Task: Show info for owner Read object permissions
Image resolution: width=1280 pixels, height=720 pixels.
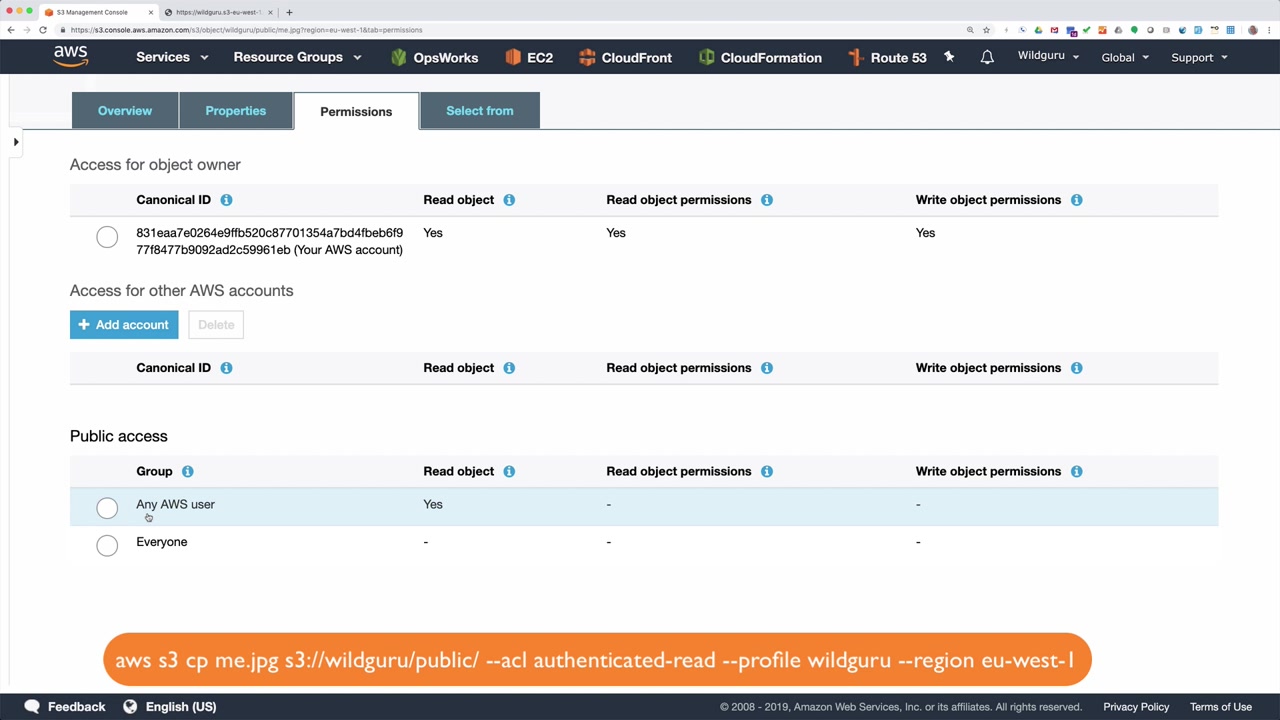Action: [767, 200]
